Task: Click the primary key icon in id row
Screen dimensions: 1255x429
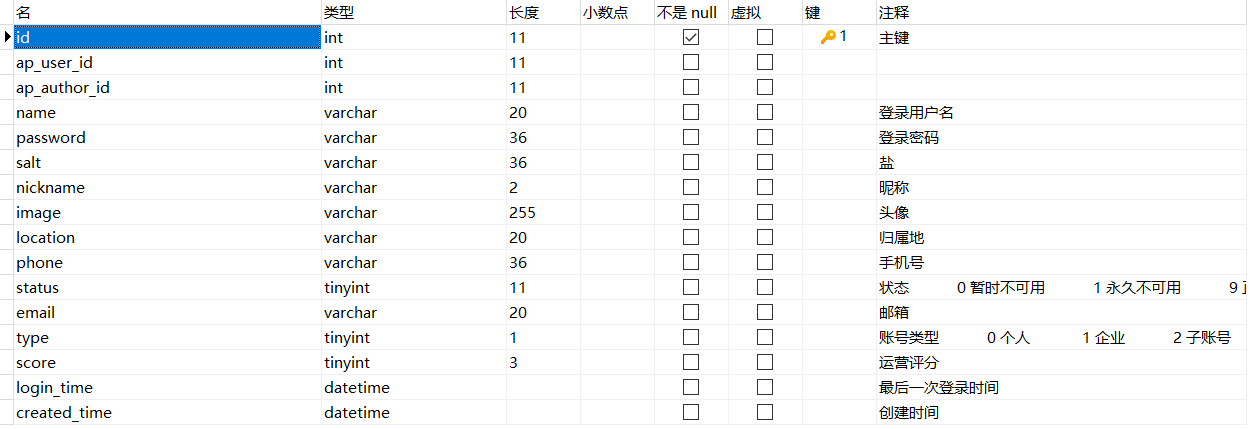Action: point(827,37)
